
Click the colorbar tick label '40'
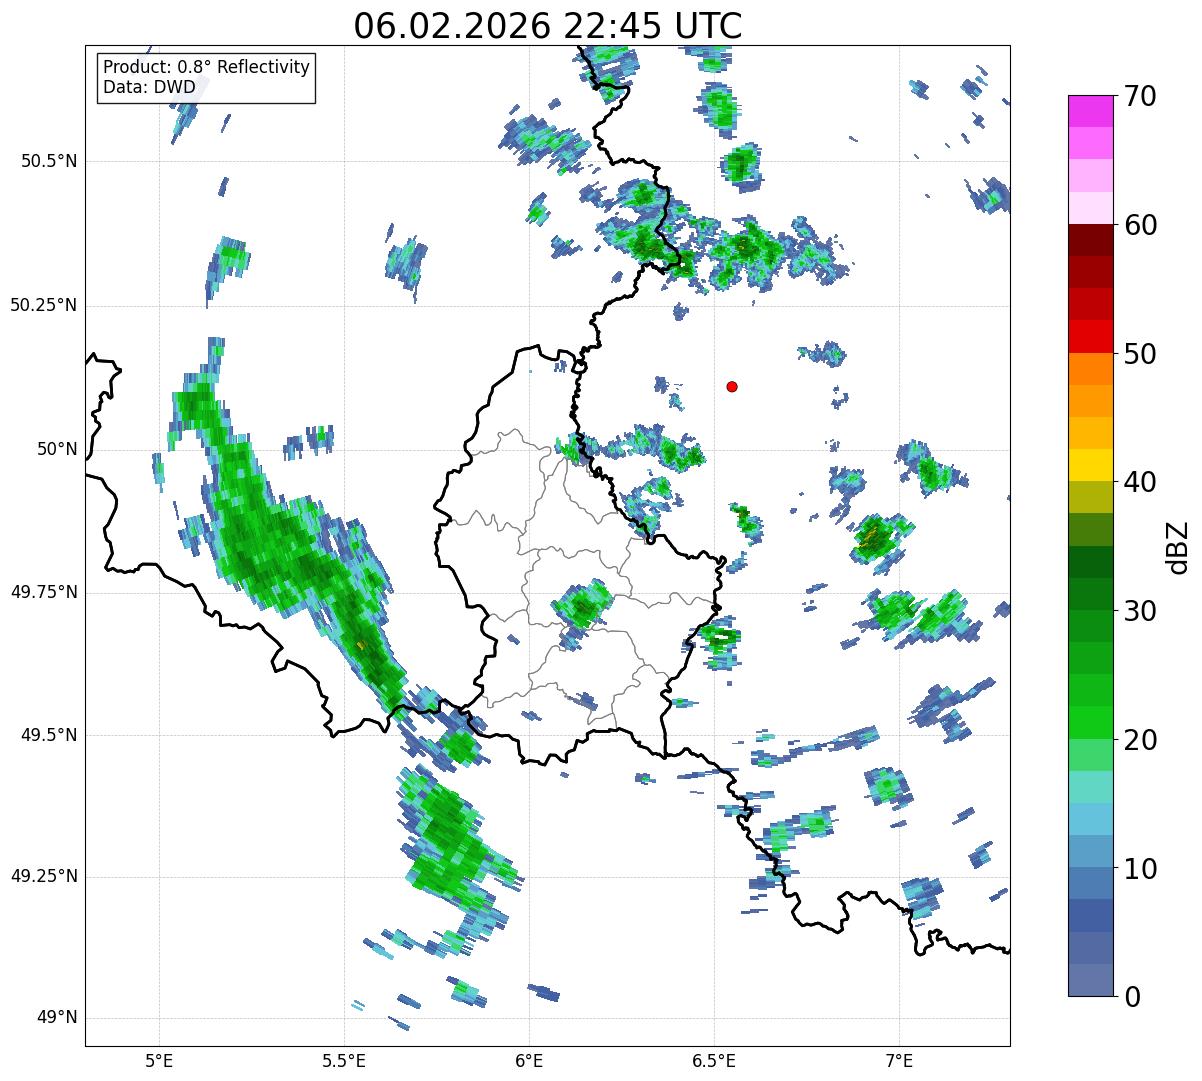(1139, 482)
